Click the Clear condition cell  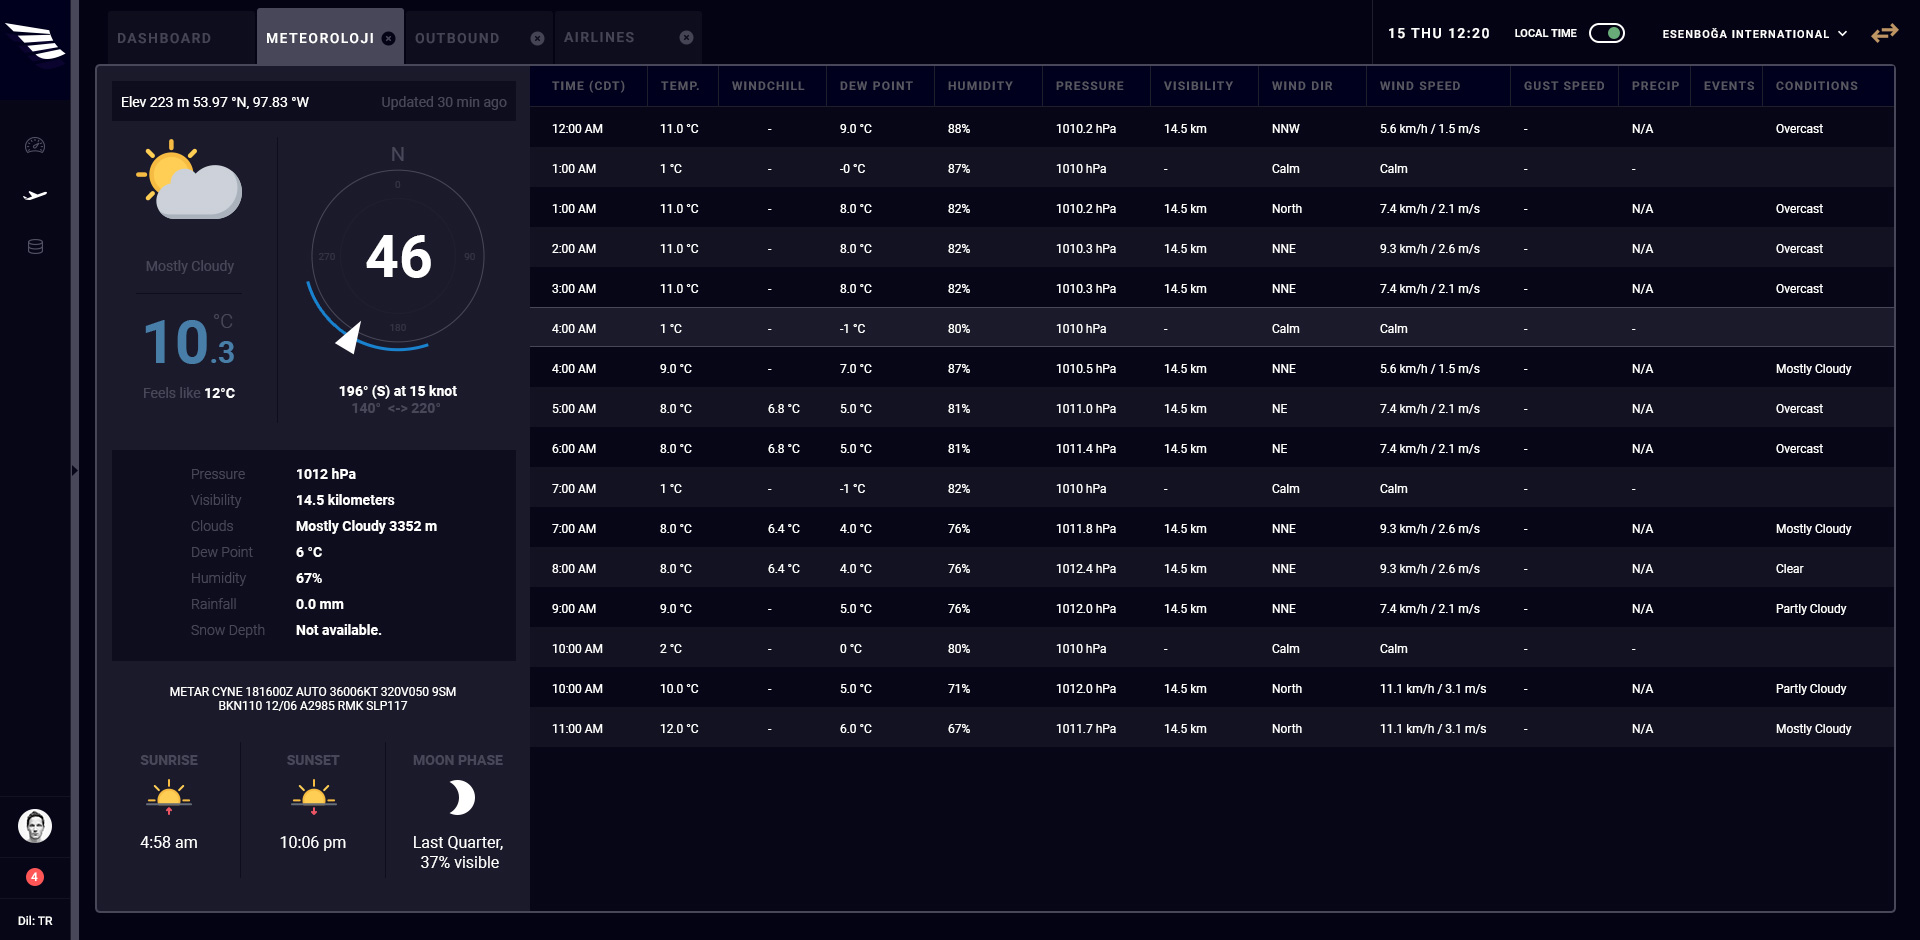click(x=1789, y=569)
